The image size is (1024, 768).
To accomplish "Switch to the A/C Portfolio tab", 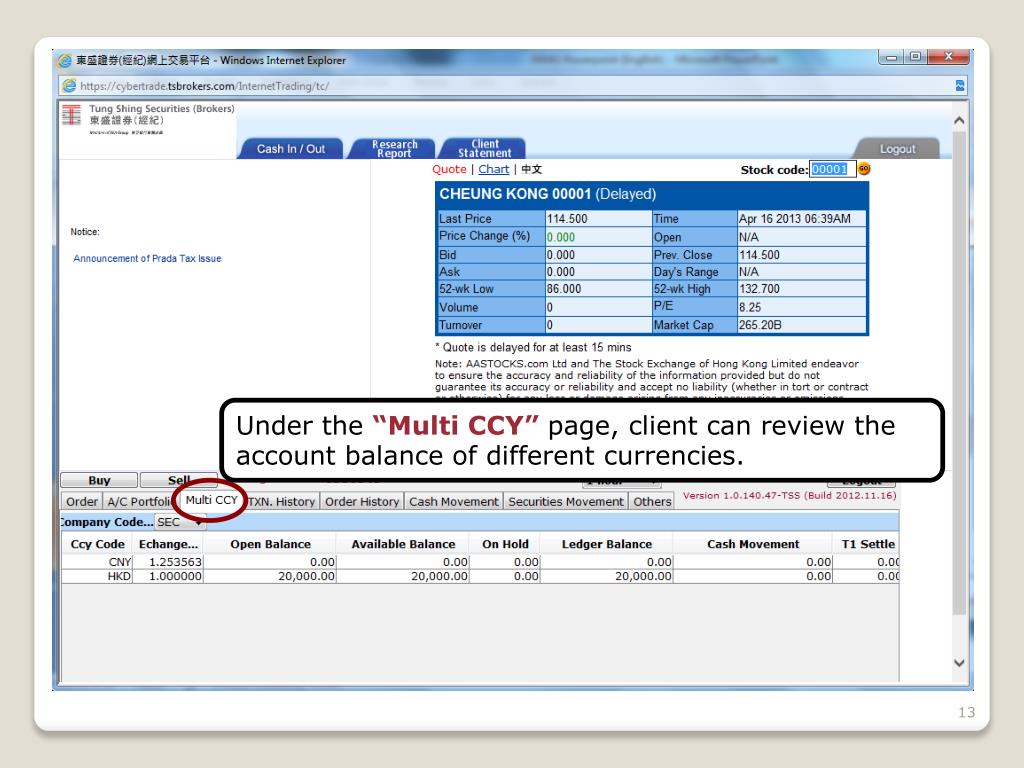I will [x=138, y=502].
